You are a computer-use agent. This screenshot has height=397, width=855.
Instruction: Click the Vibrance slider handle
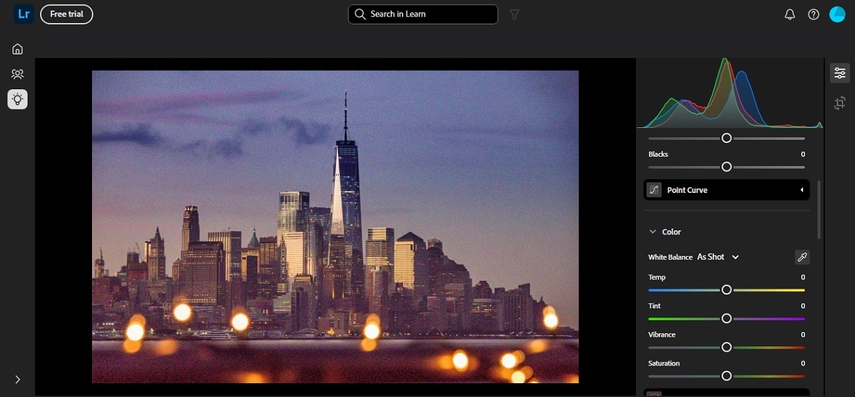pyautogui.click(x=726, y=347)
